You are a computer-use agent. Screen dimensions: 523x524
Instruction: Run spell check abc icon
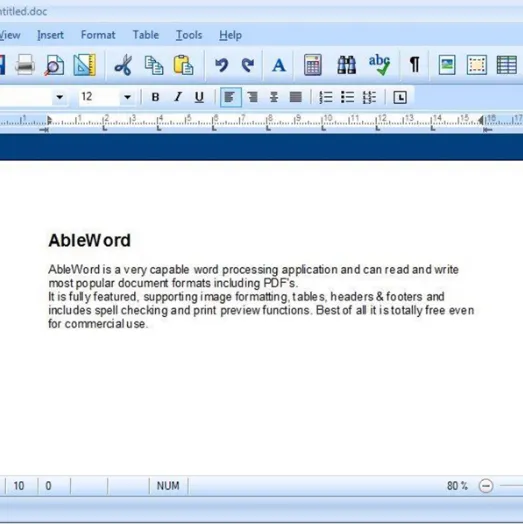click(x=379, y=64)
